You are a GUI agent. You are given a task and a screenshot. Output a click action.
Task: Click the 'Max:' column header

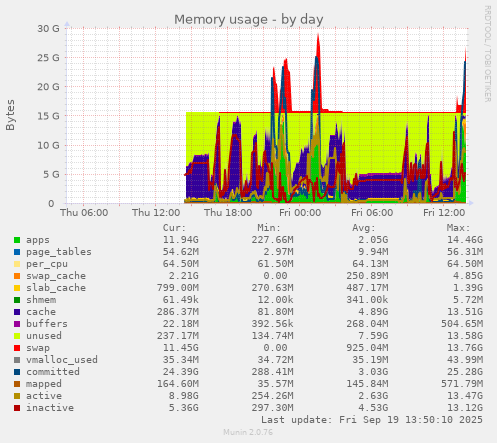pyautogui.click(x=458, y=228)
